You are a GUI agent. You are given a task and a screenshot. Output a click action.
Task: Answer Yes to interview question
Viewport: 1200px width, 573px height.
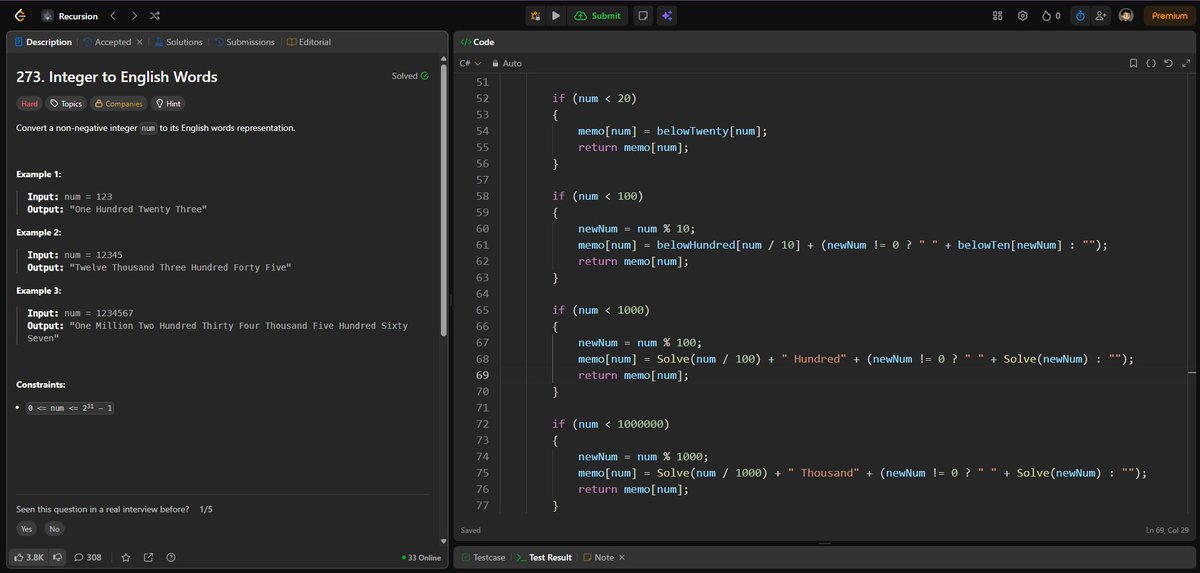27,529
